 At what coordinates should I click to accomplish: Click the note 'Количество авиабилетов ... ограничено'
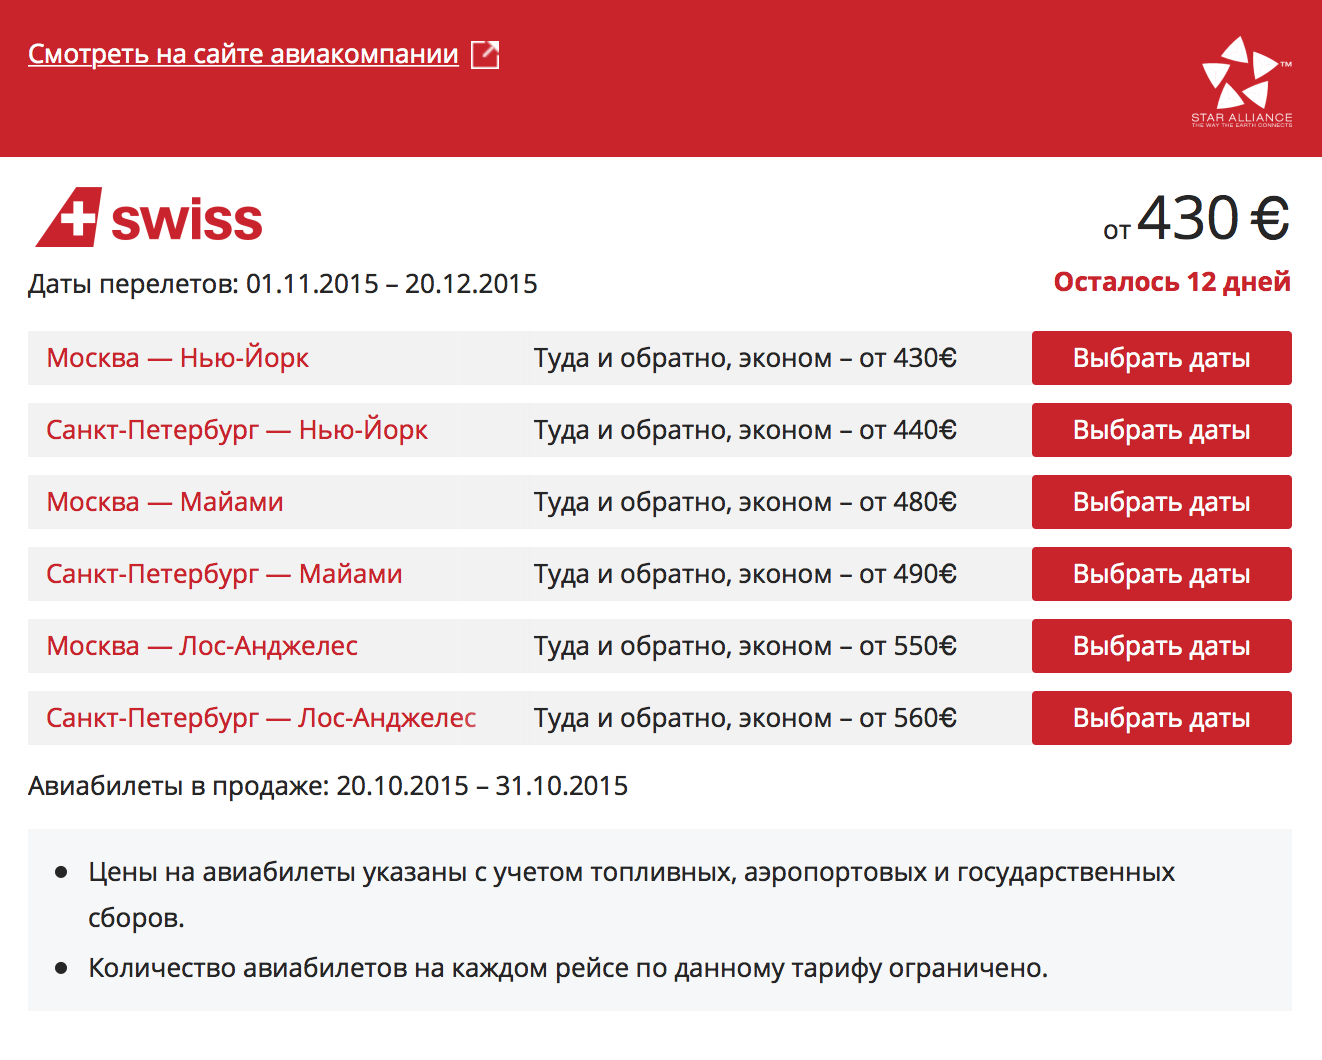click(x=568, y=968)
